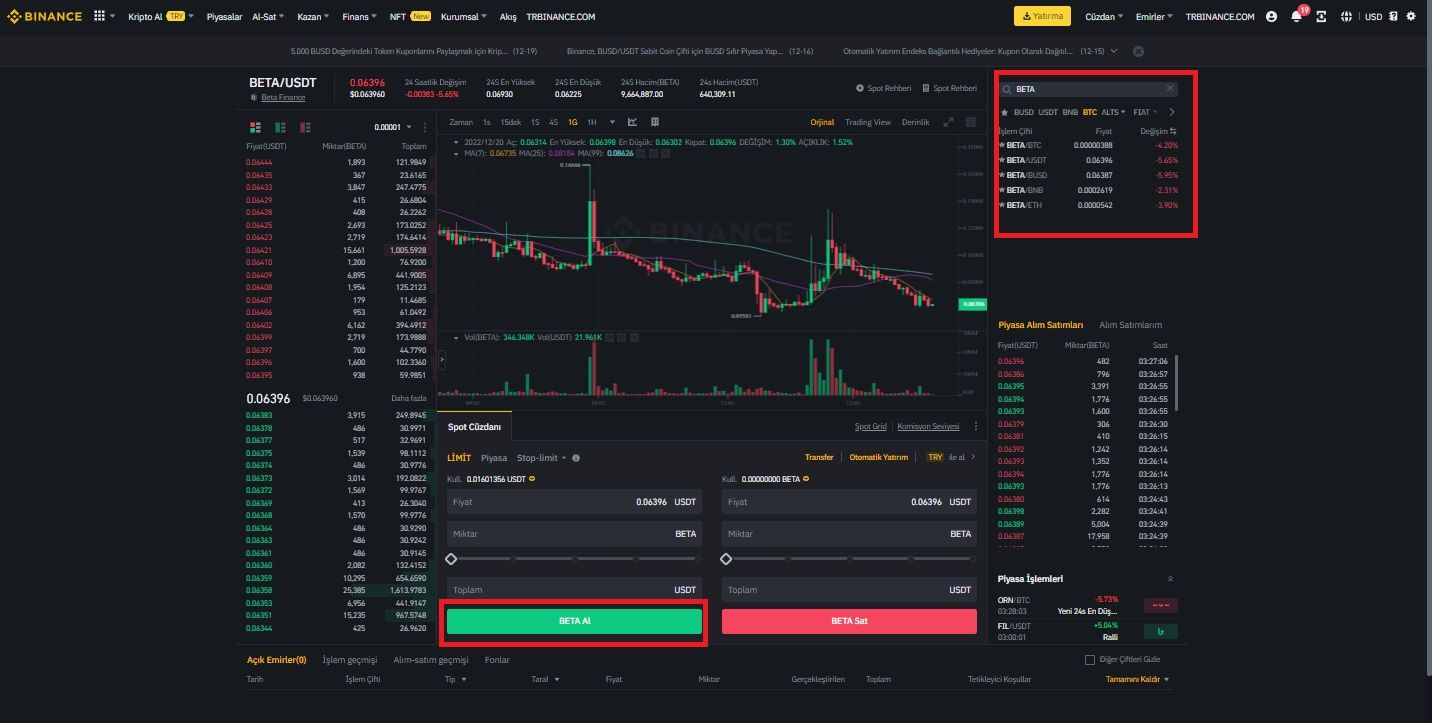Image resolution: width=1432 pixels, height=723 pixels.
Task: Expand the chart to fullscreen
Action: pyautogui.click(x=948, y=122)
